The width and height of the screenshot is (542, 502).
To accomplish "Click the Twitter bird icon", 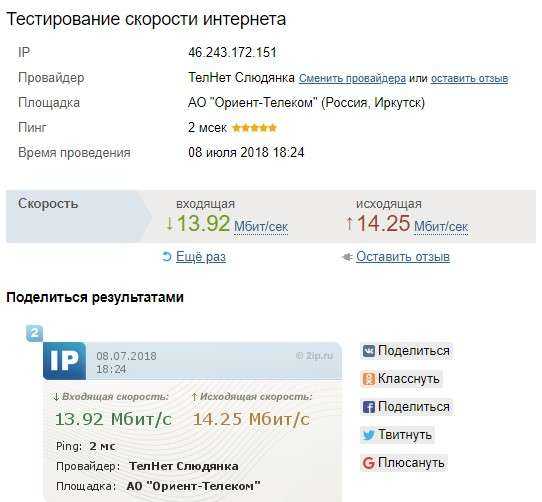I will pos(368,435).
